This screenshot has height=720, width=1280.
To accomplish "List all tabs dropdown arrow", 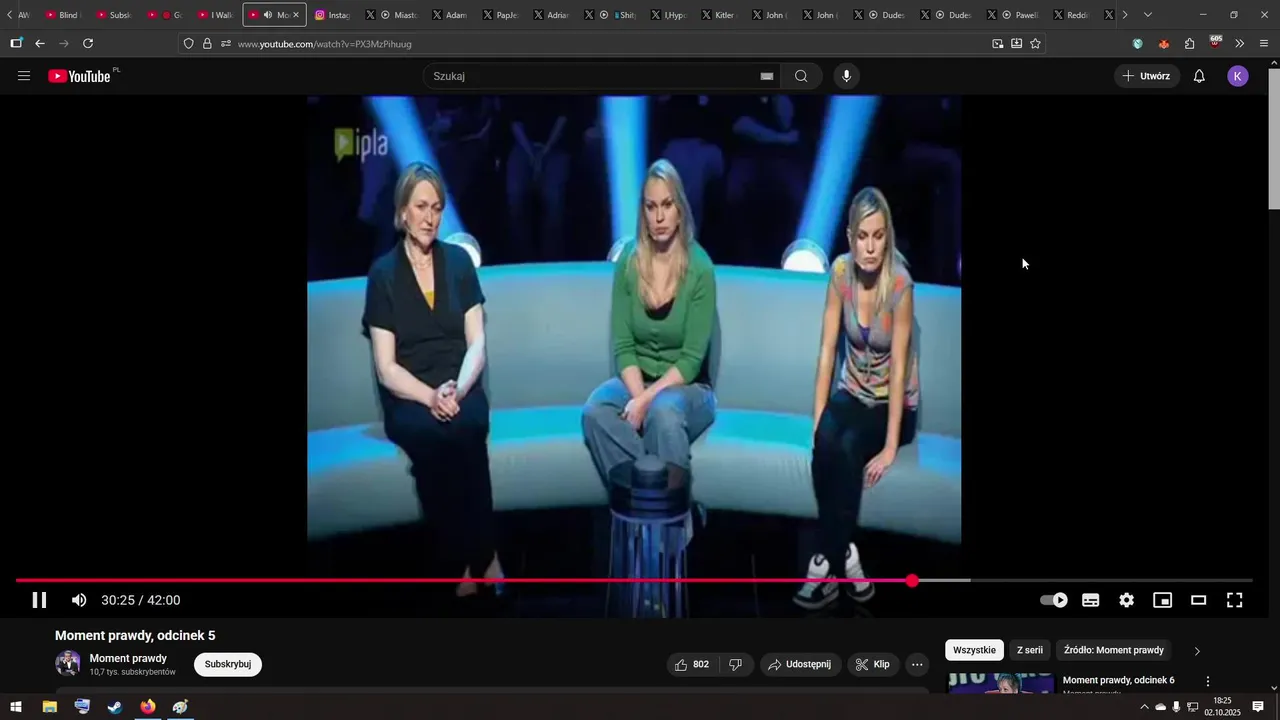I will click(x=1147, y=15).
